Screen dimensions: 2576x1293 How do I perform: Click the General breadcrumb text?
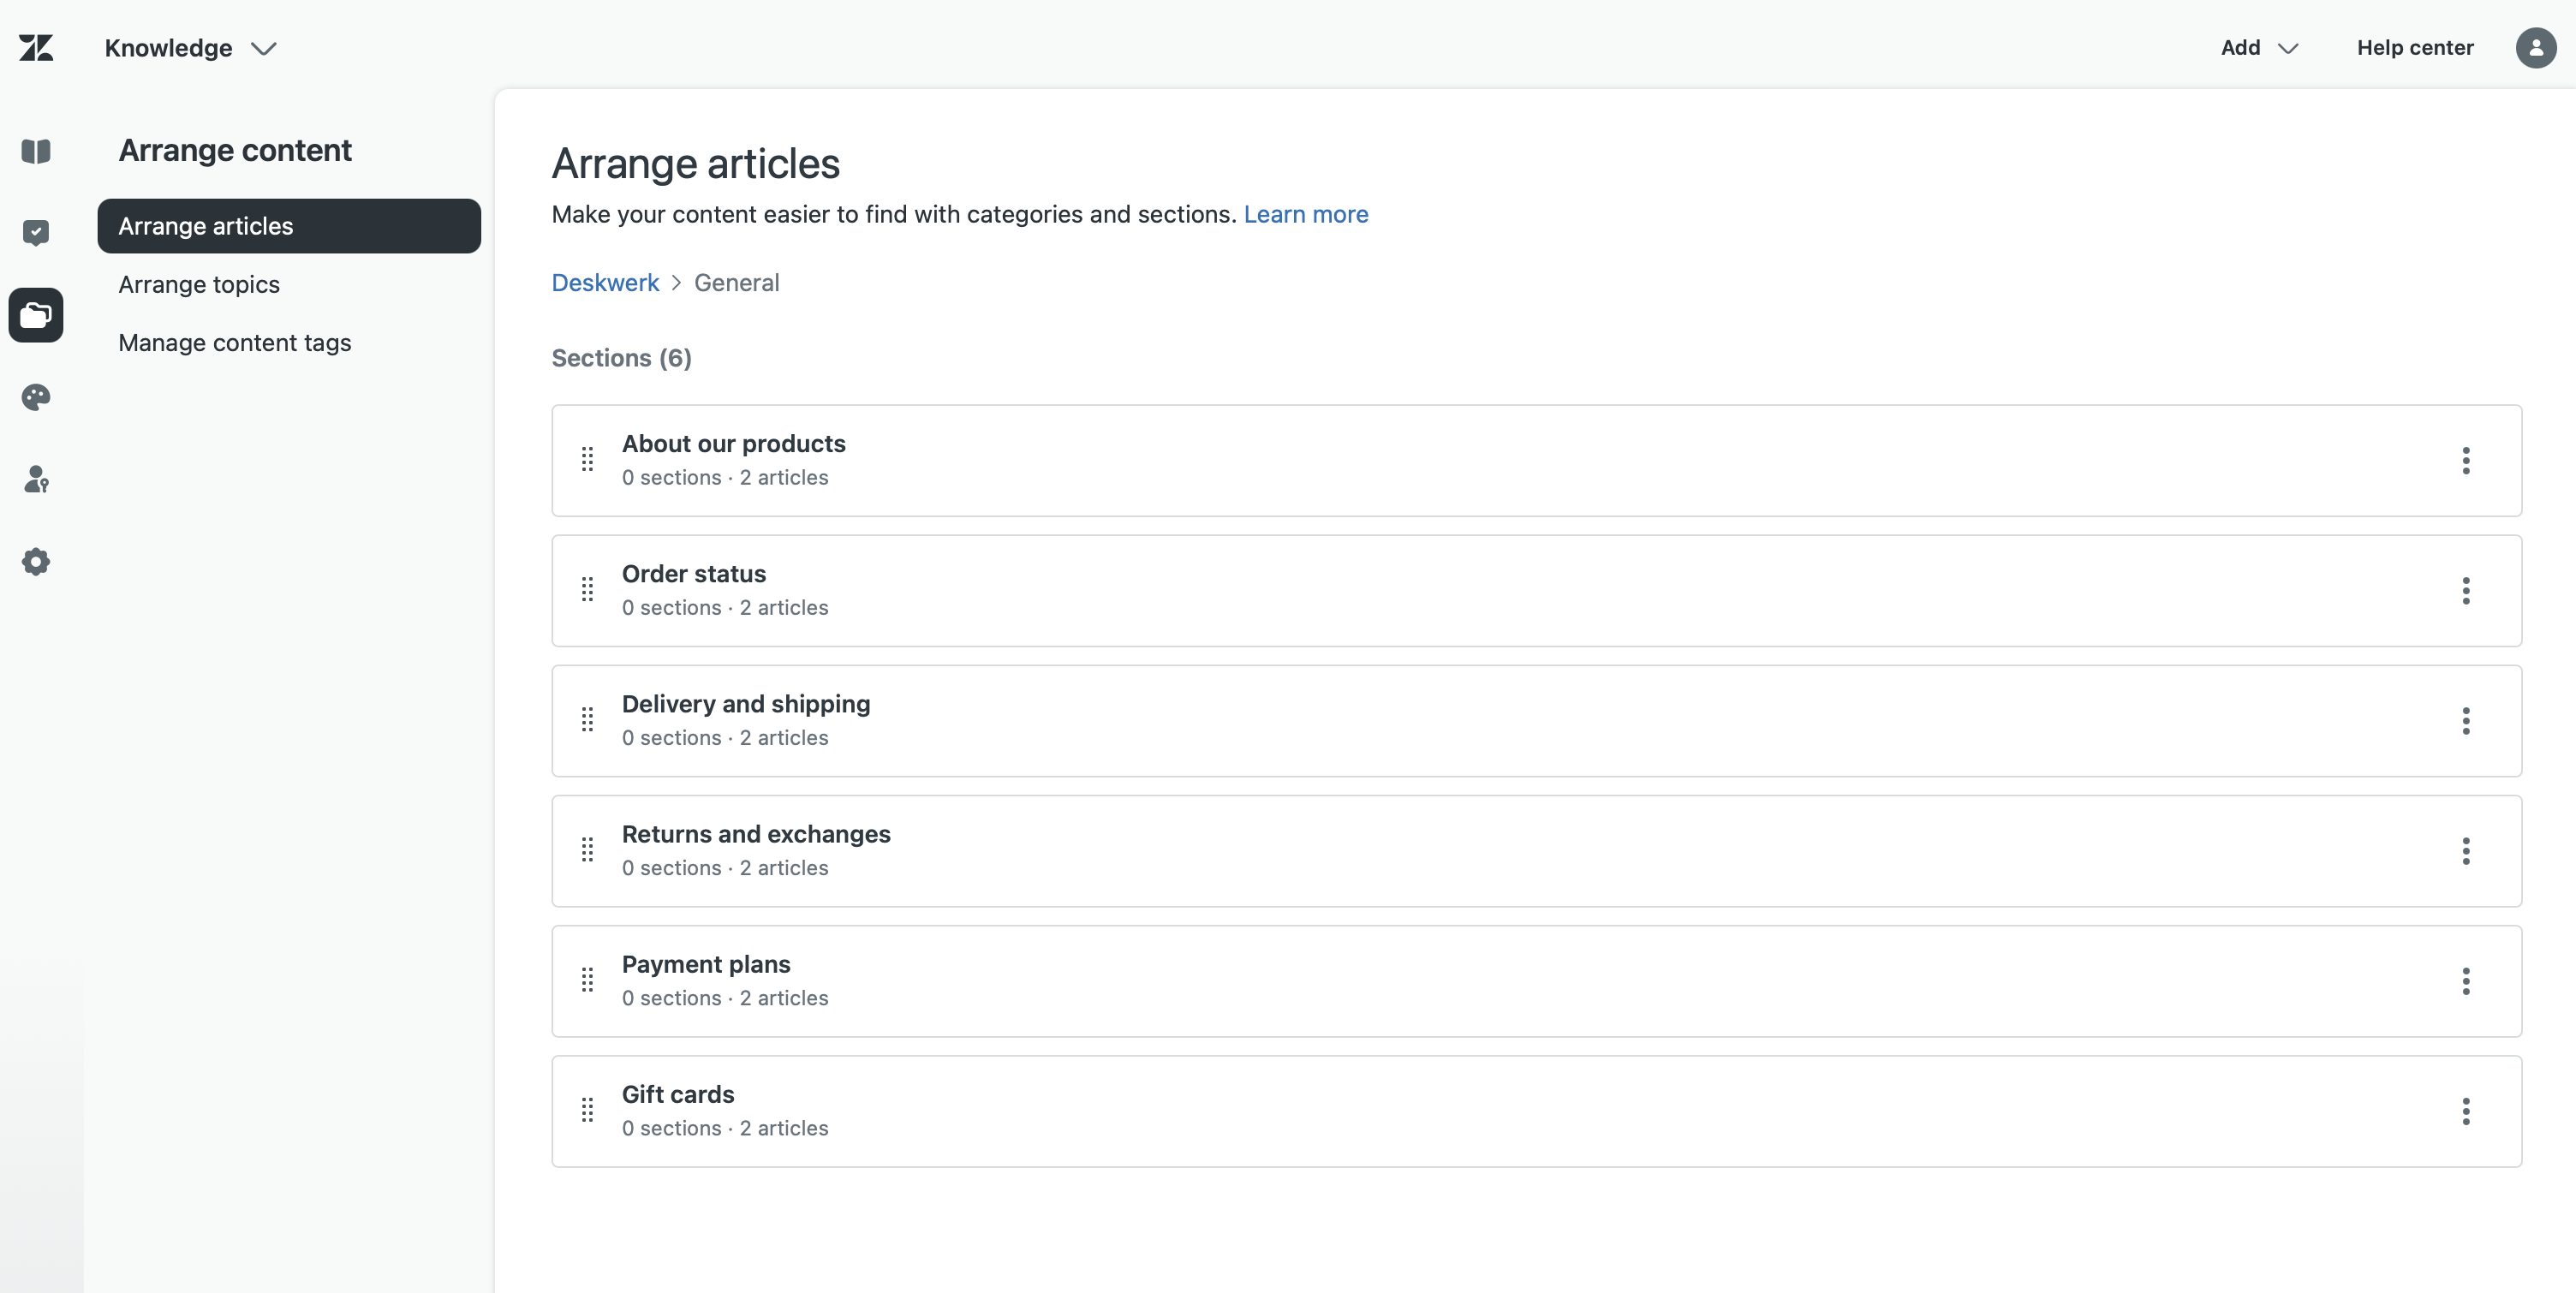(736, 283)
